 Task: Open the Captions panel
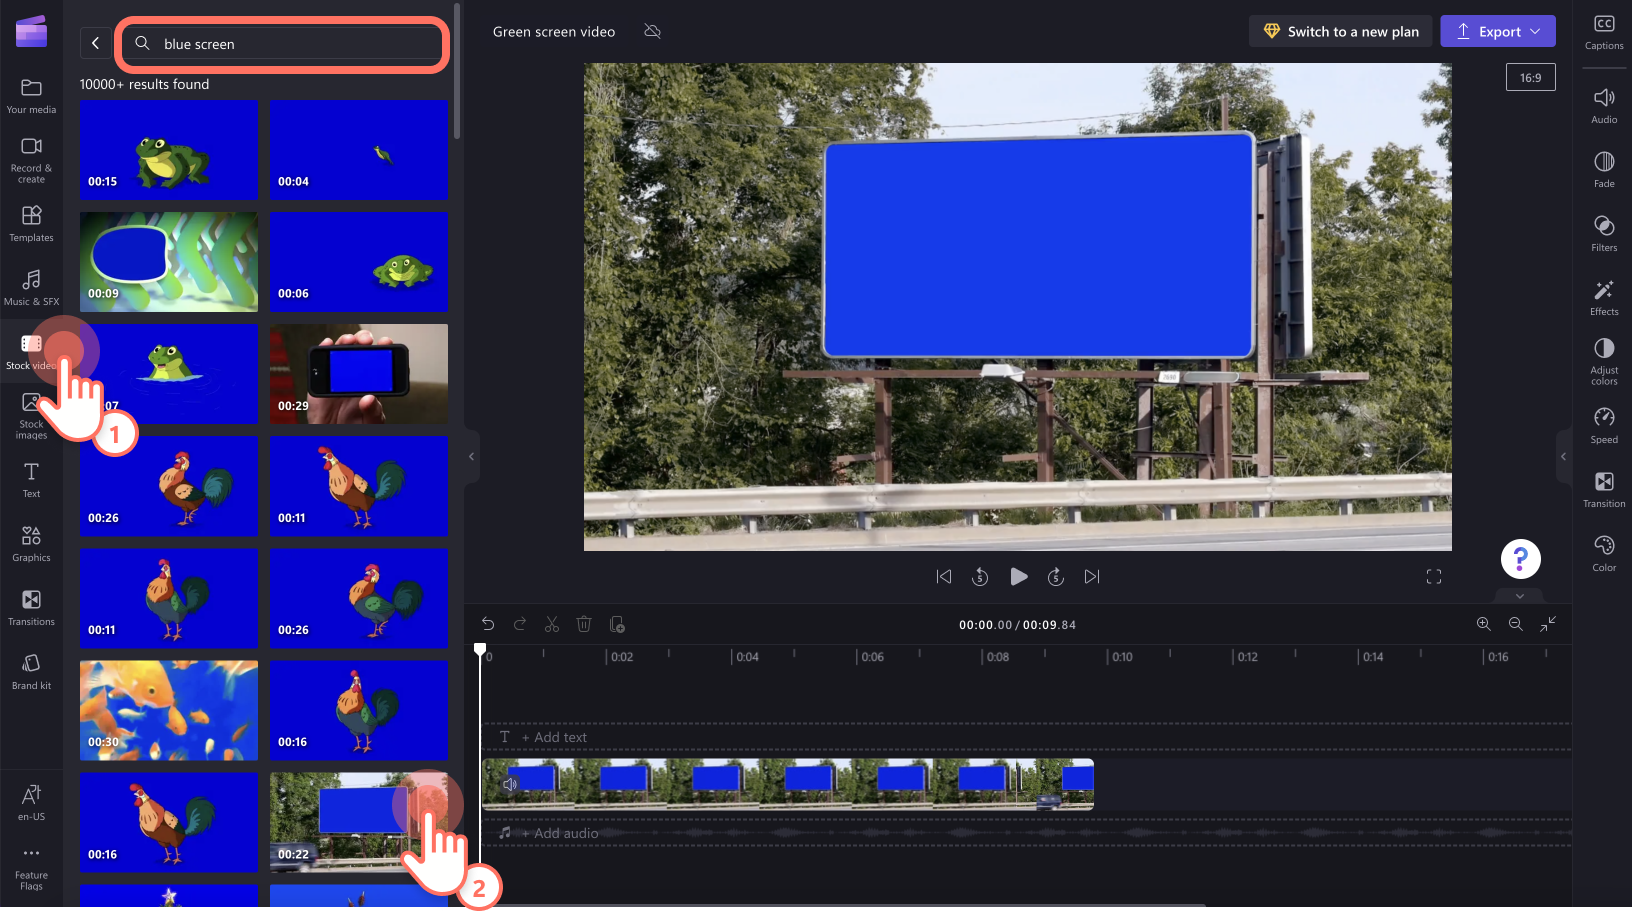click(1604, 32)
